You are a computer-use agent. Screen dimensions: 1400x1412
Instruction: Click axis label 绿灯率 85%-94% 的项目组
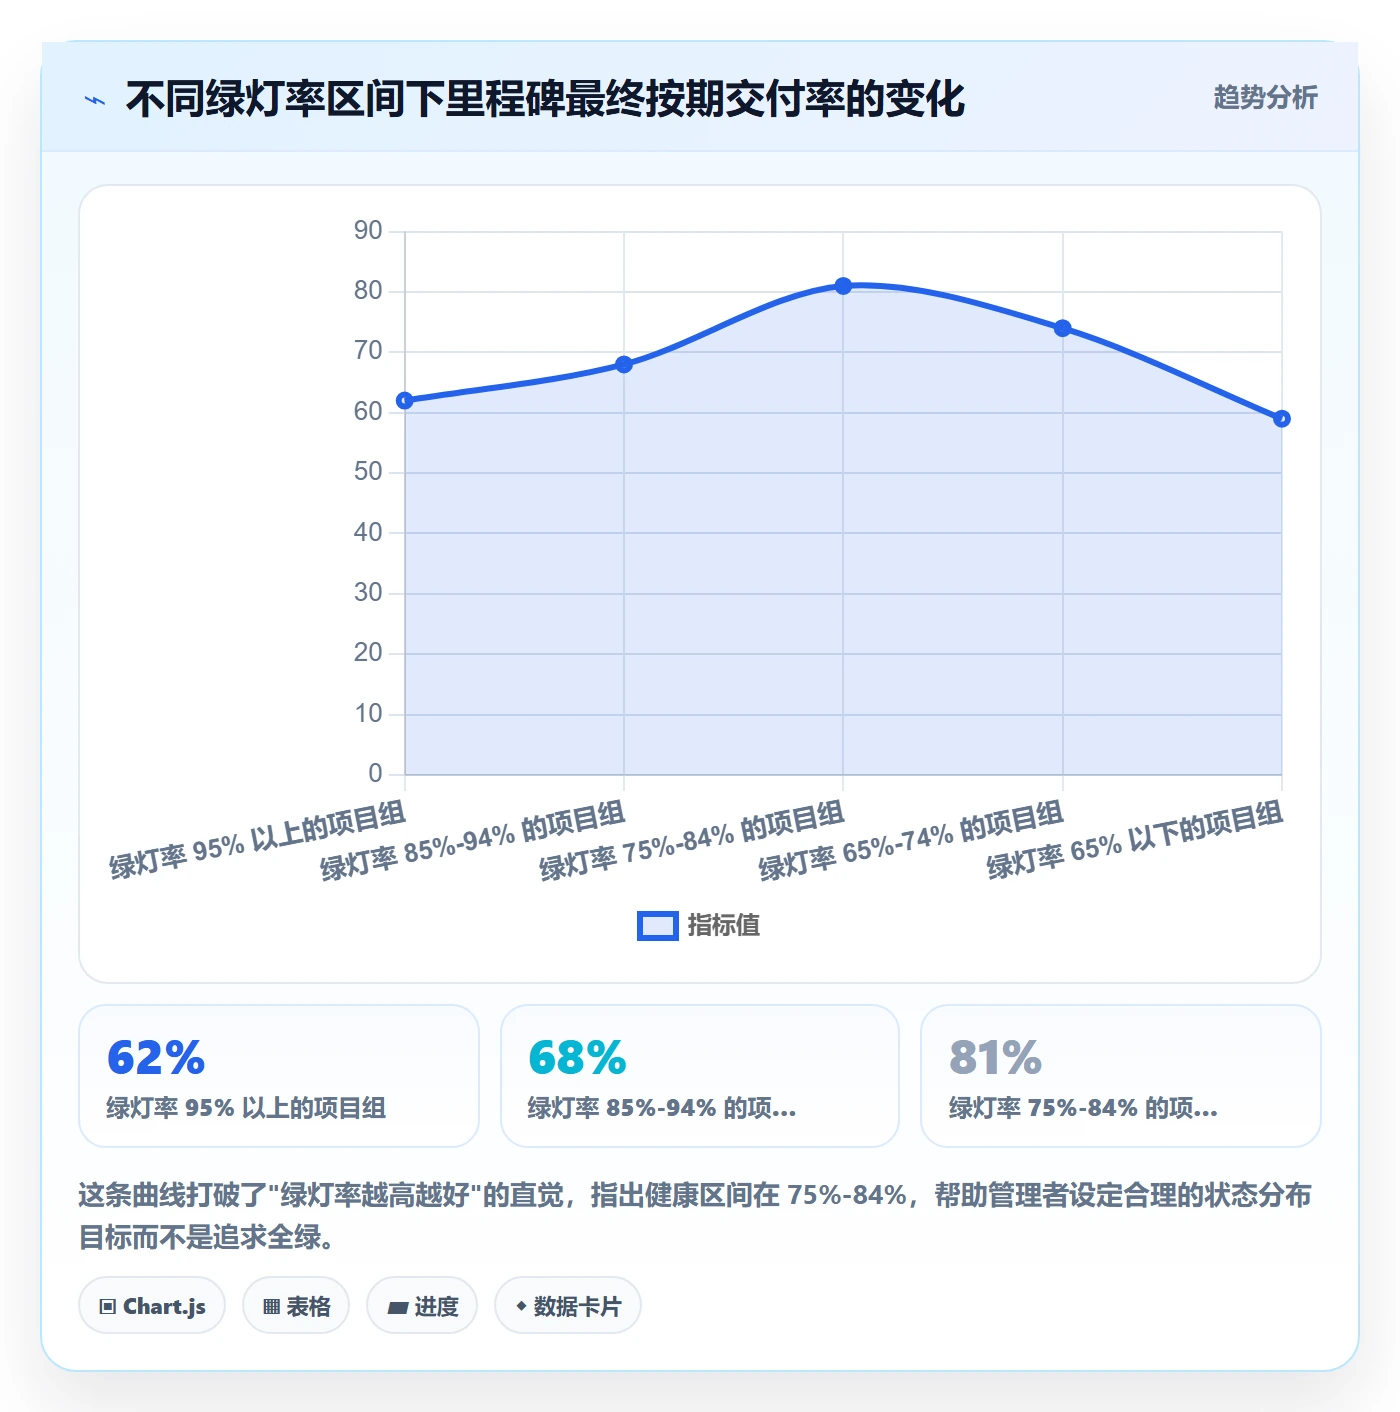point(472,841)
